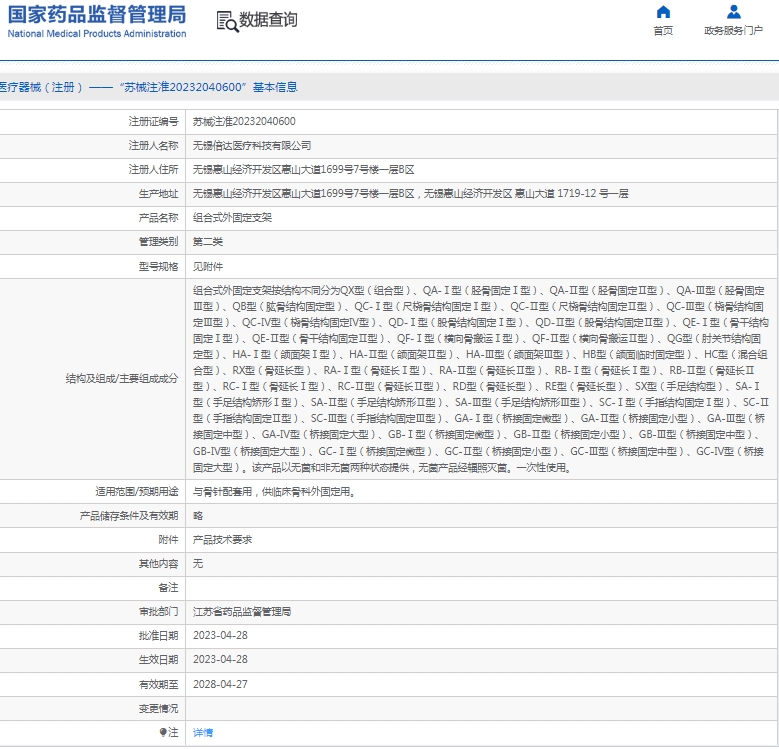Click management class value 第二类

208,242
